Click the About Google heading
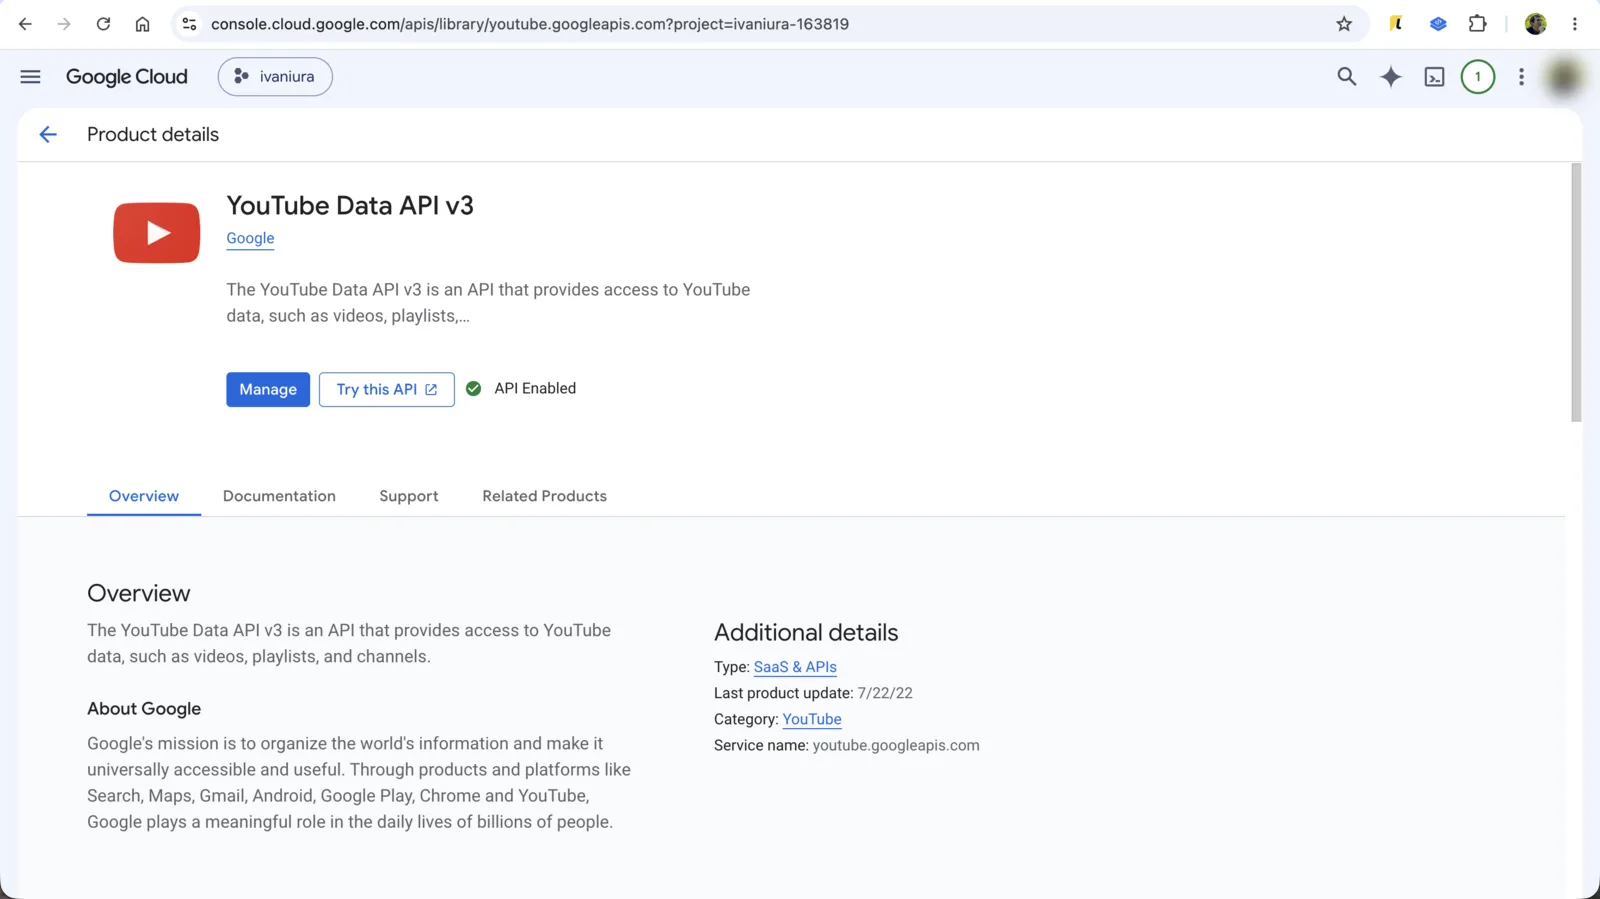The width and height of the screenshot is (1600, 899). (x=144, y=709)
